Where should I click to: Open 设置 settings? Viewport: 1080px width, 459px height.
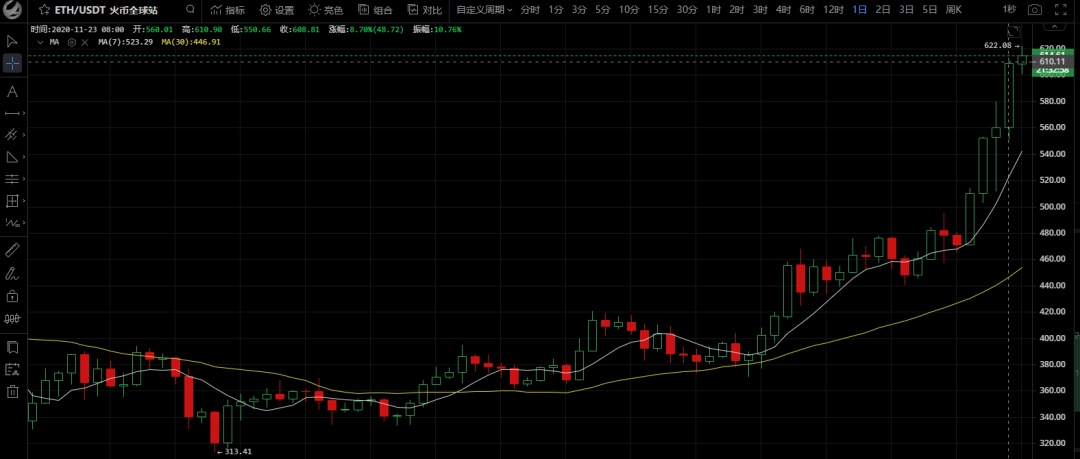[x=276, y=10]
